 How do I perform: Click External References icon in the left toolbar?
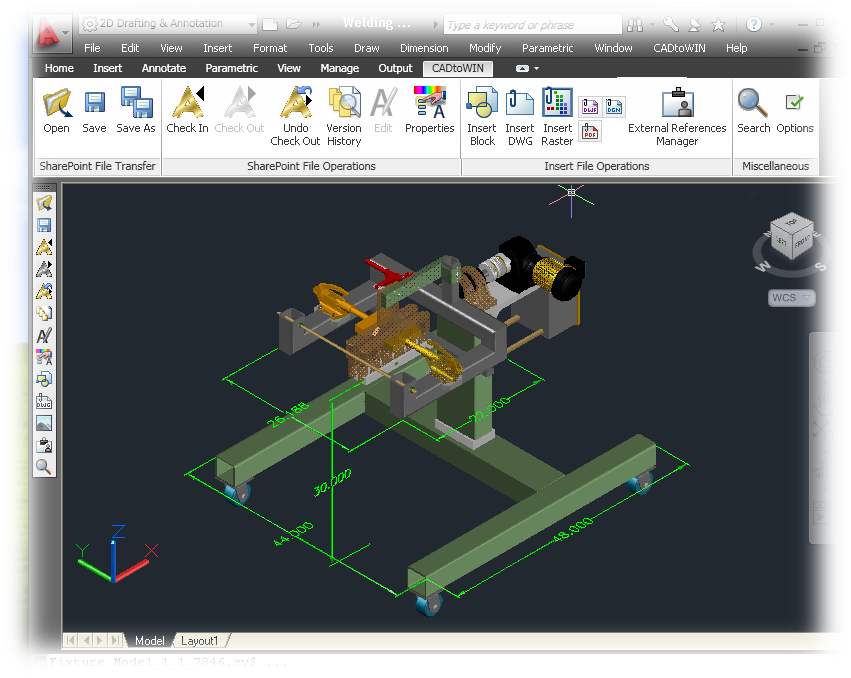tap(44, 445)
